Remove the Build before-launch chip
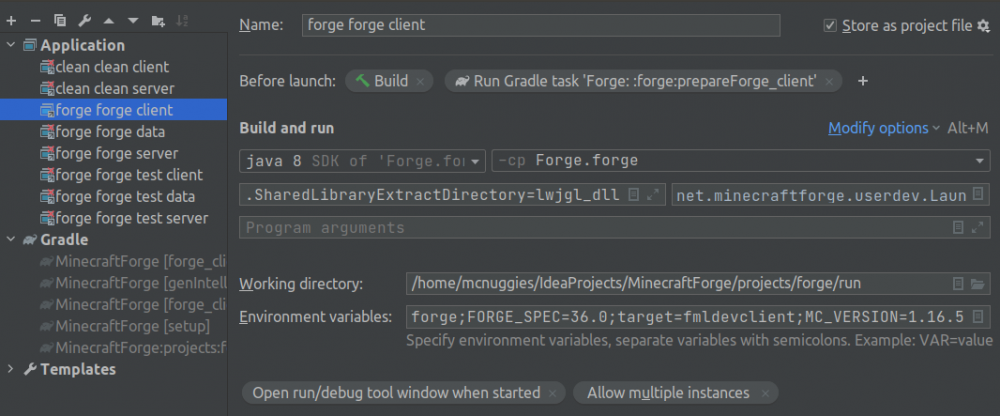This screenshot has width=1000, height=416. tap(420, 82)
